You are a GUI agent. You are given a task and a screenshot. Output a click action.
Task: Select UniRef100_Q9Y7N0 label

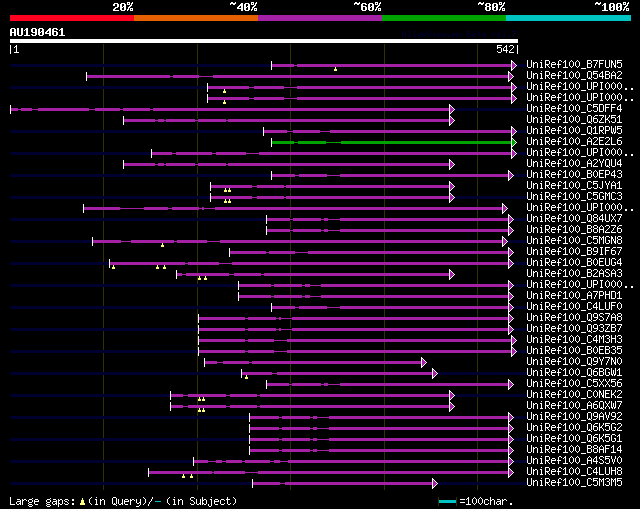574,362
